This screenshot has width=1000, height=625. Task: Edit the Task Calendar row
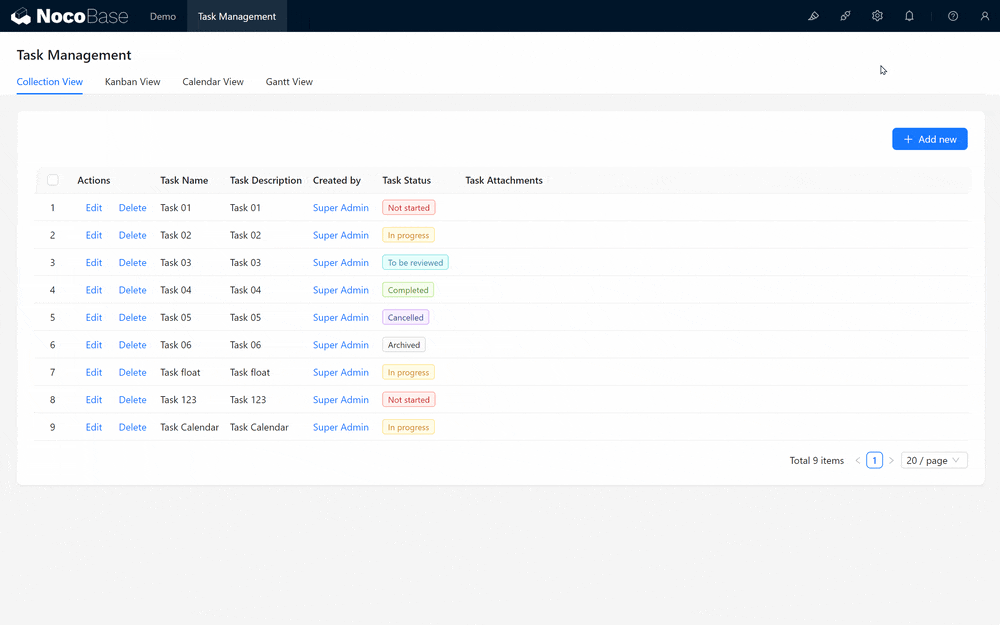point(94,427)
